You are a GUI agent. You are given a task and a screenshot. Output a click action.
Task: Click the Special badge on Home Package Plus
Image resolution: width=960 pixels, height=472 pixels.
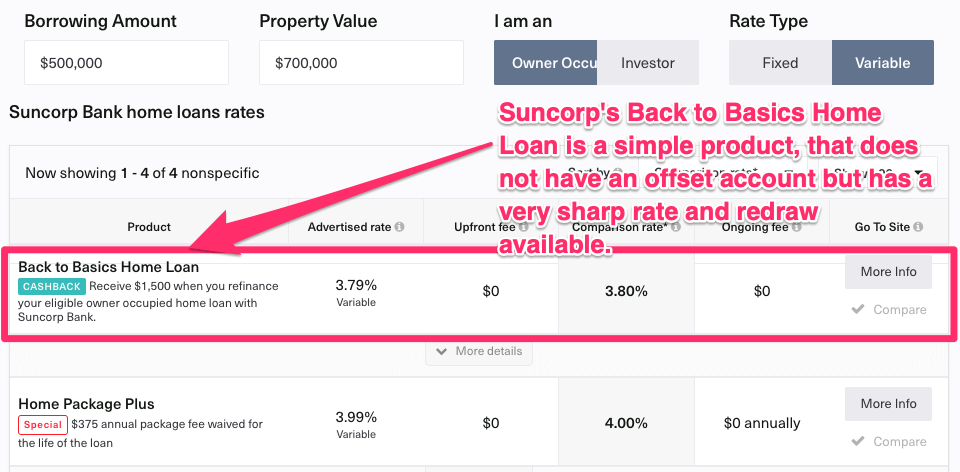(43, 424)
